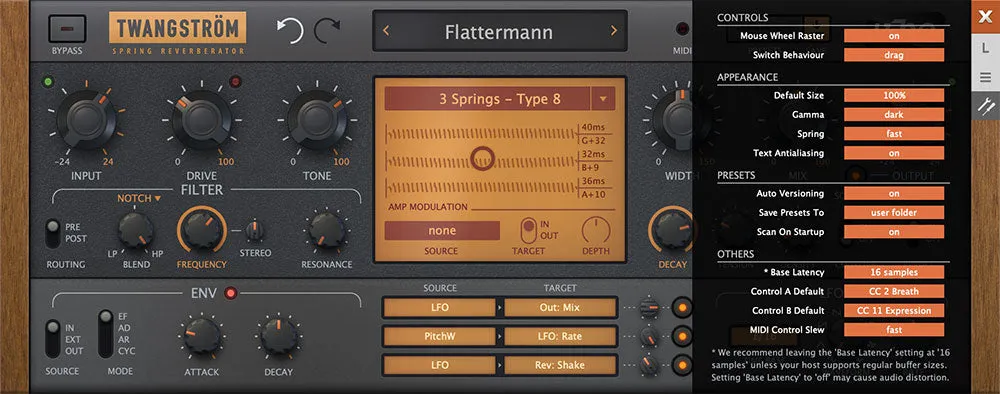Open the LFO: Rate target selector
1000x394 pixels.
(x=560, y=337)
